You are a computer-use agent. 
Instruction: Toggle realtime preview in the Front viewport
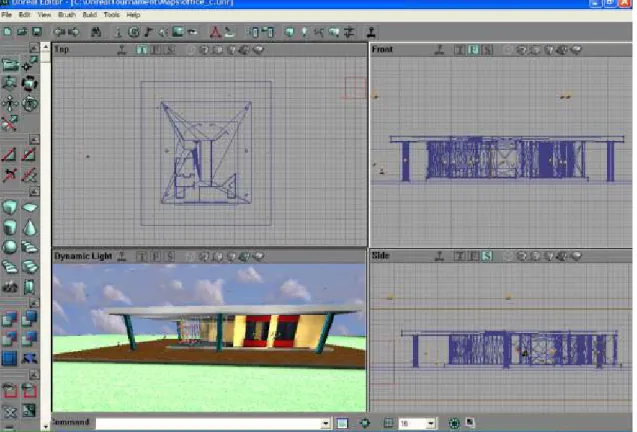tap(439, 50)
